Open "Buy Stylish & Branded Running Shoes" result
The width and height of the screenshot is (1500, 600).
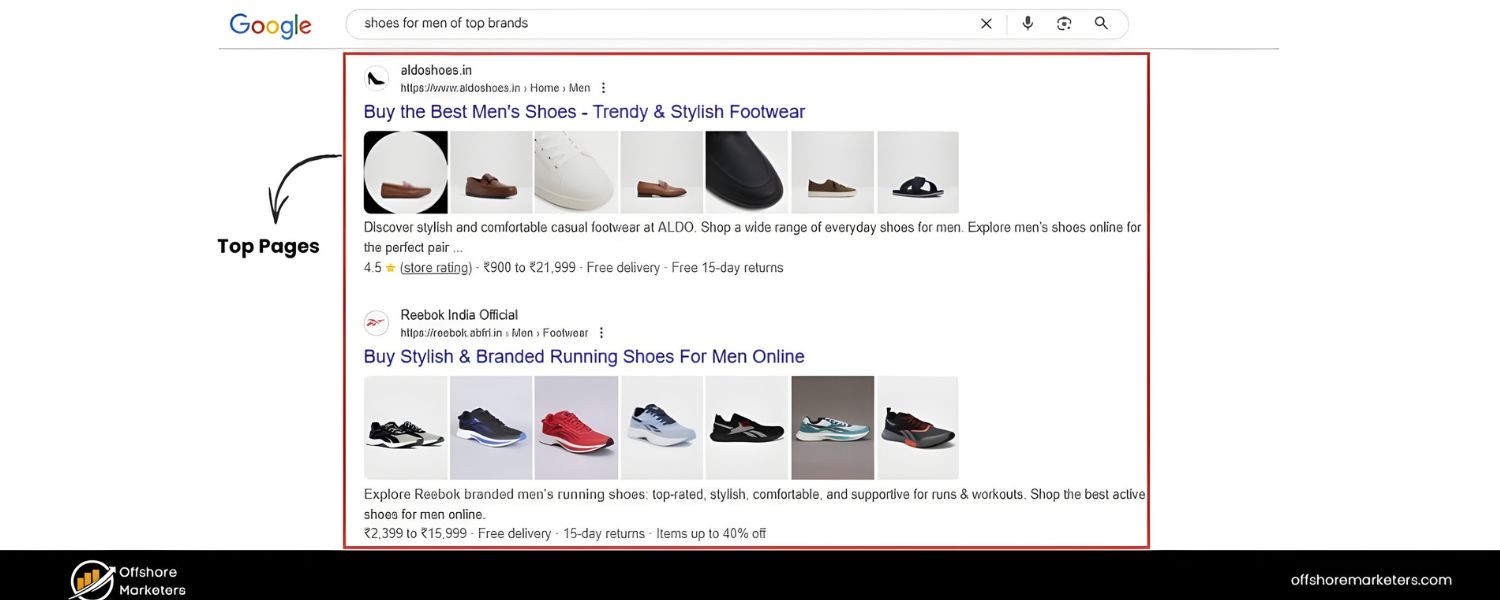tap(583, 356)
